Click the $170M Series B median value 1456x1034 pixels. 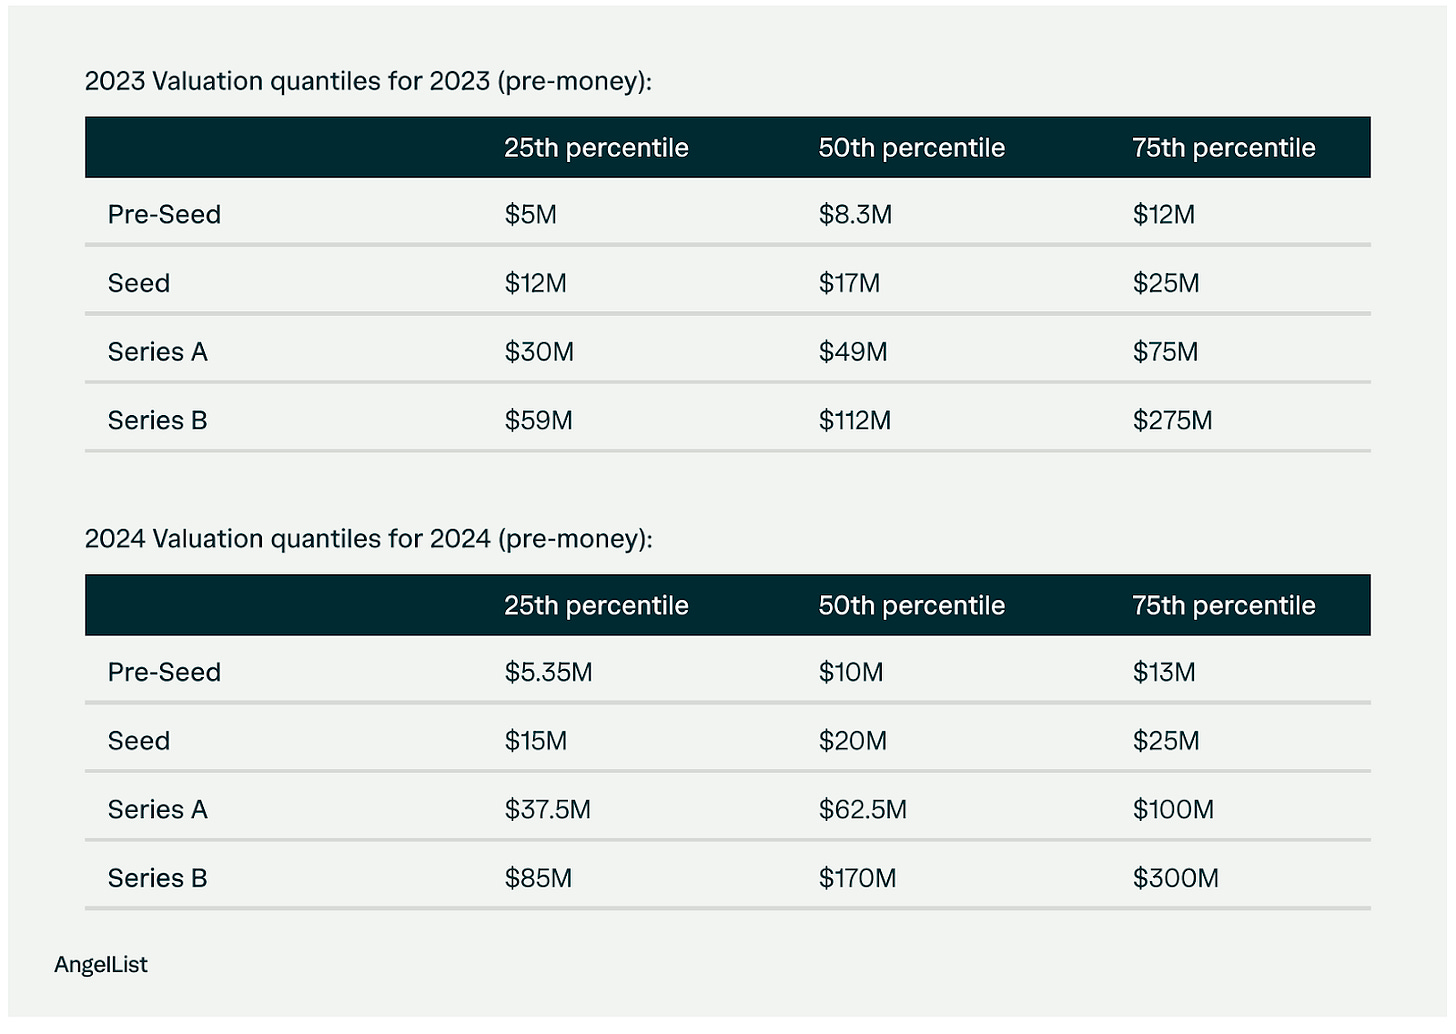point(857,879)
